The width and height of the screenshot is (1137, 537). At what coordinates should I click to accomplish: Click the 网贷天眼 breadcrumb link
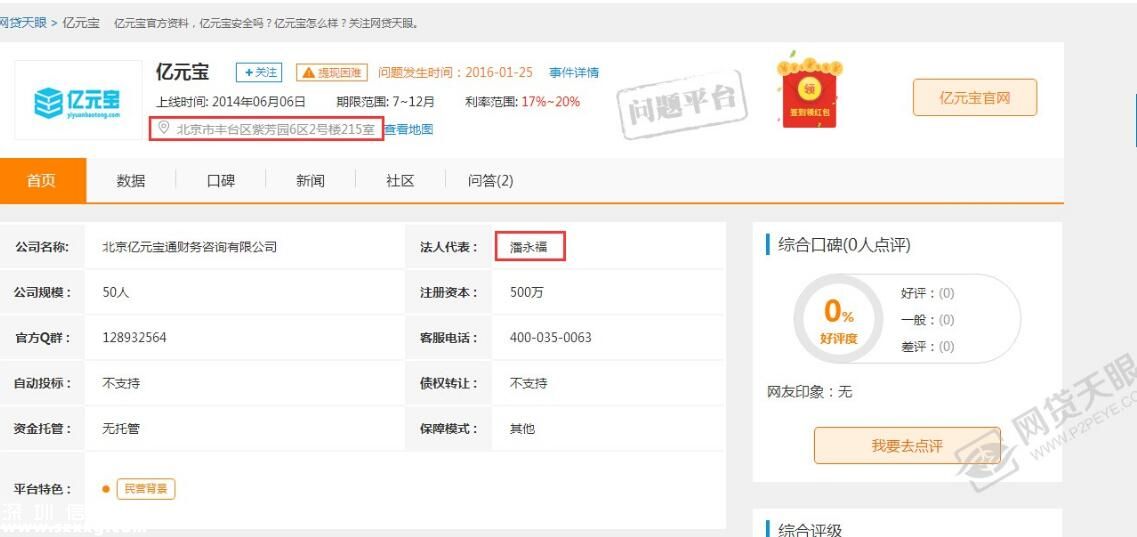click(x=23, y=22)
